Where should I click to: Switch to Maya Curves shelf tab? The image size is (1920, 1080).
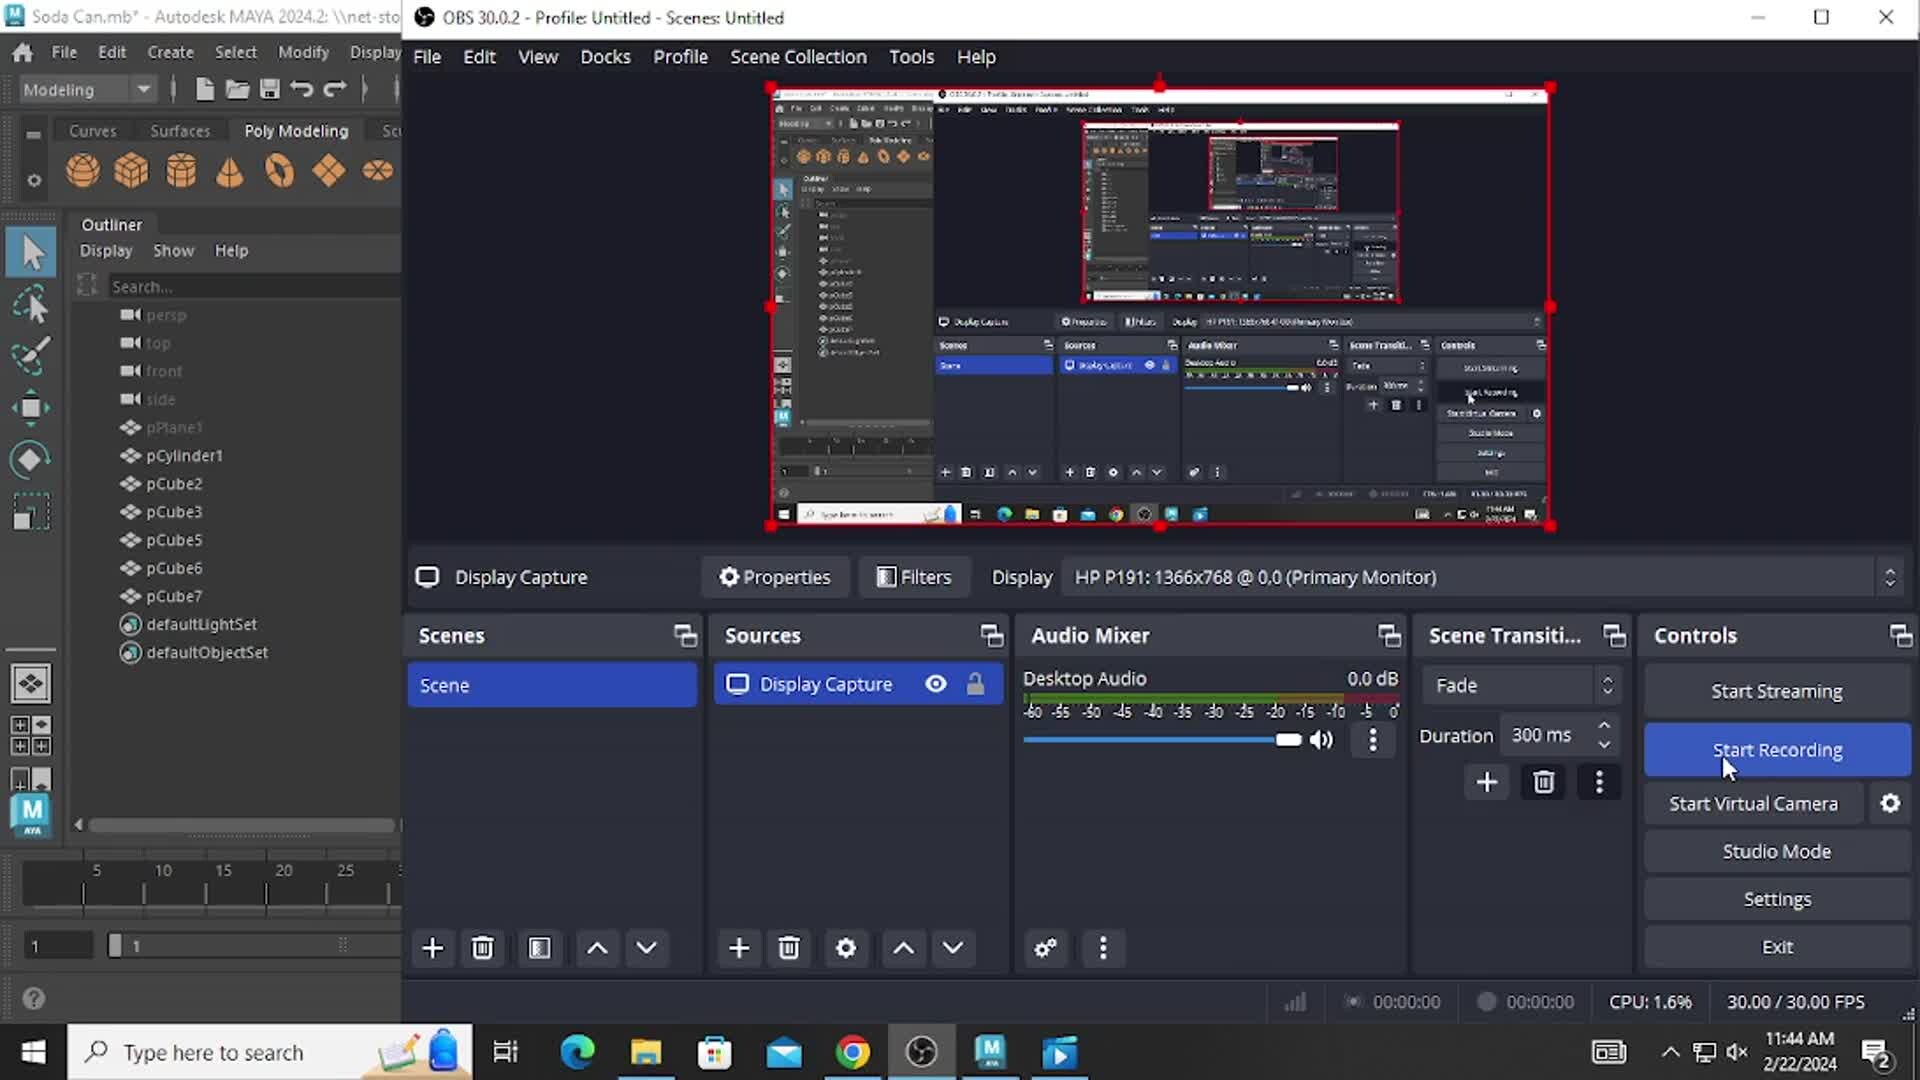(92, 131)
